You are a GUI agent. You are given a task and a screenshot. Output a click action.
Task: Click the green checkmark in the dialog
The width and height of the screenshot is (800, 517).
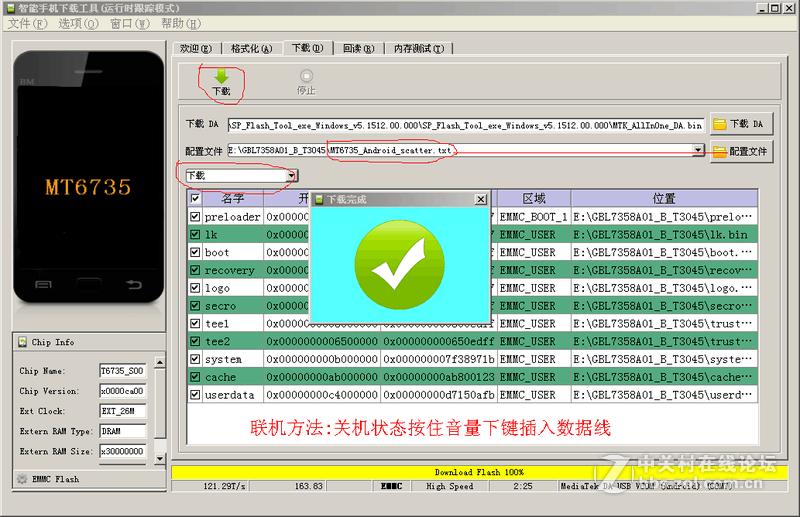pos(399,264)
